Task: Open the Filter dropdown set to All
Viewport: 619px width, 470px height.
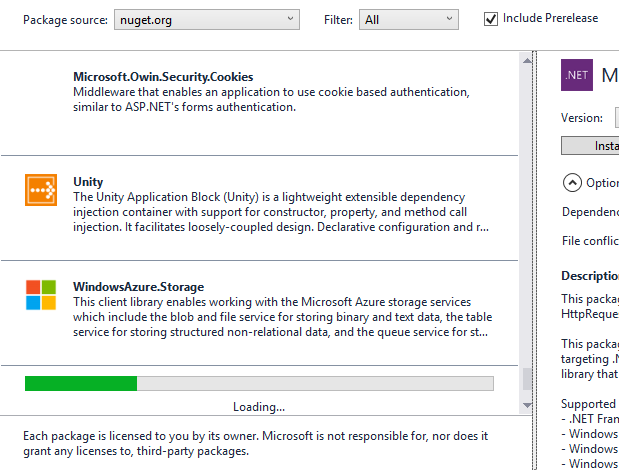Action: tap(409, 20)
